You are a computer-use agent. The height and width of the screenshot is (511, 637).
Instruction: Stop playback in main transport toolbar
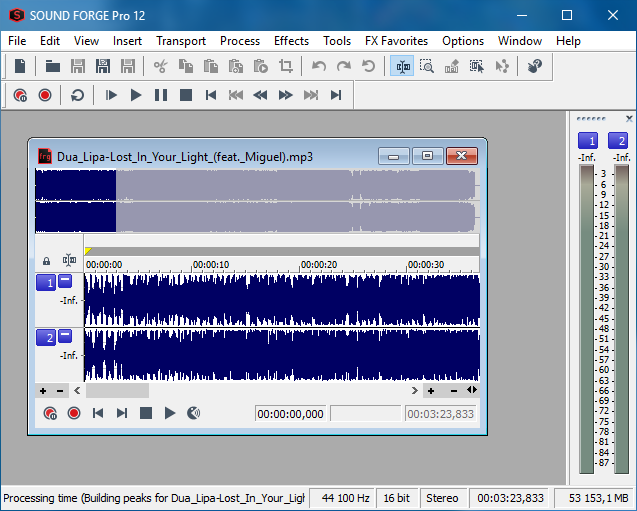(186, 95)
